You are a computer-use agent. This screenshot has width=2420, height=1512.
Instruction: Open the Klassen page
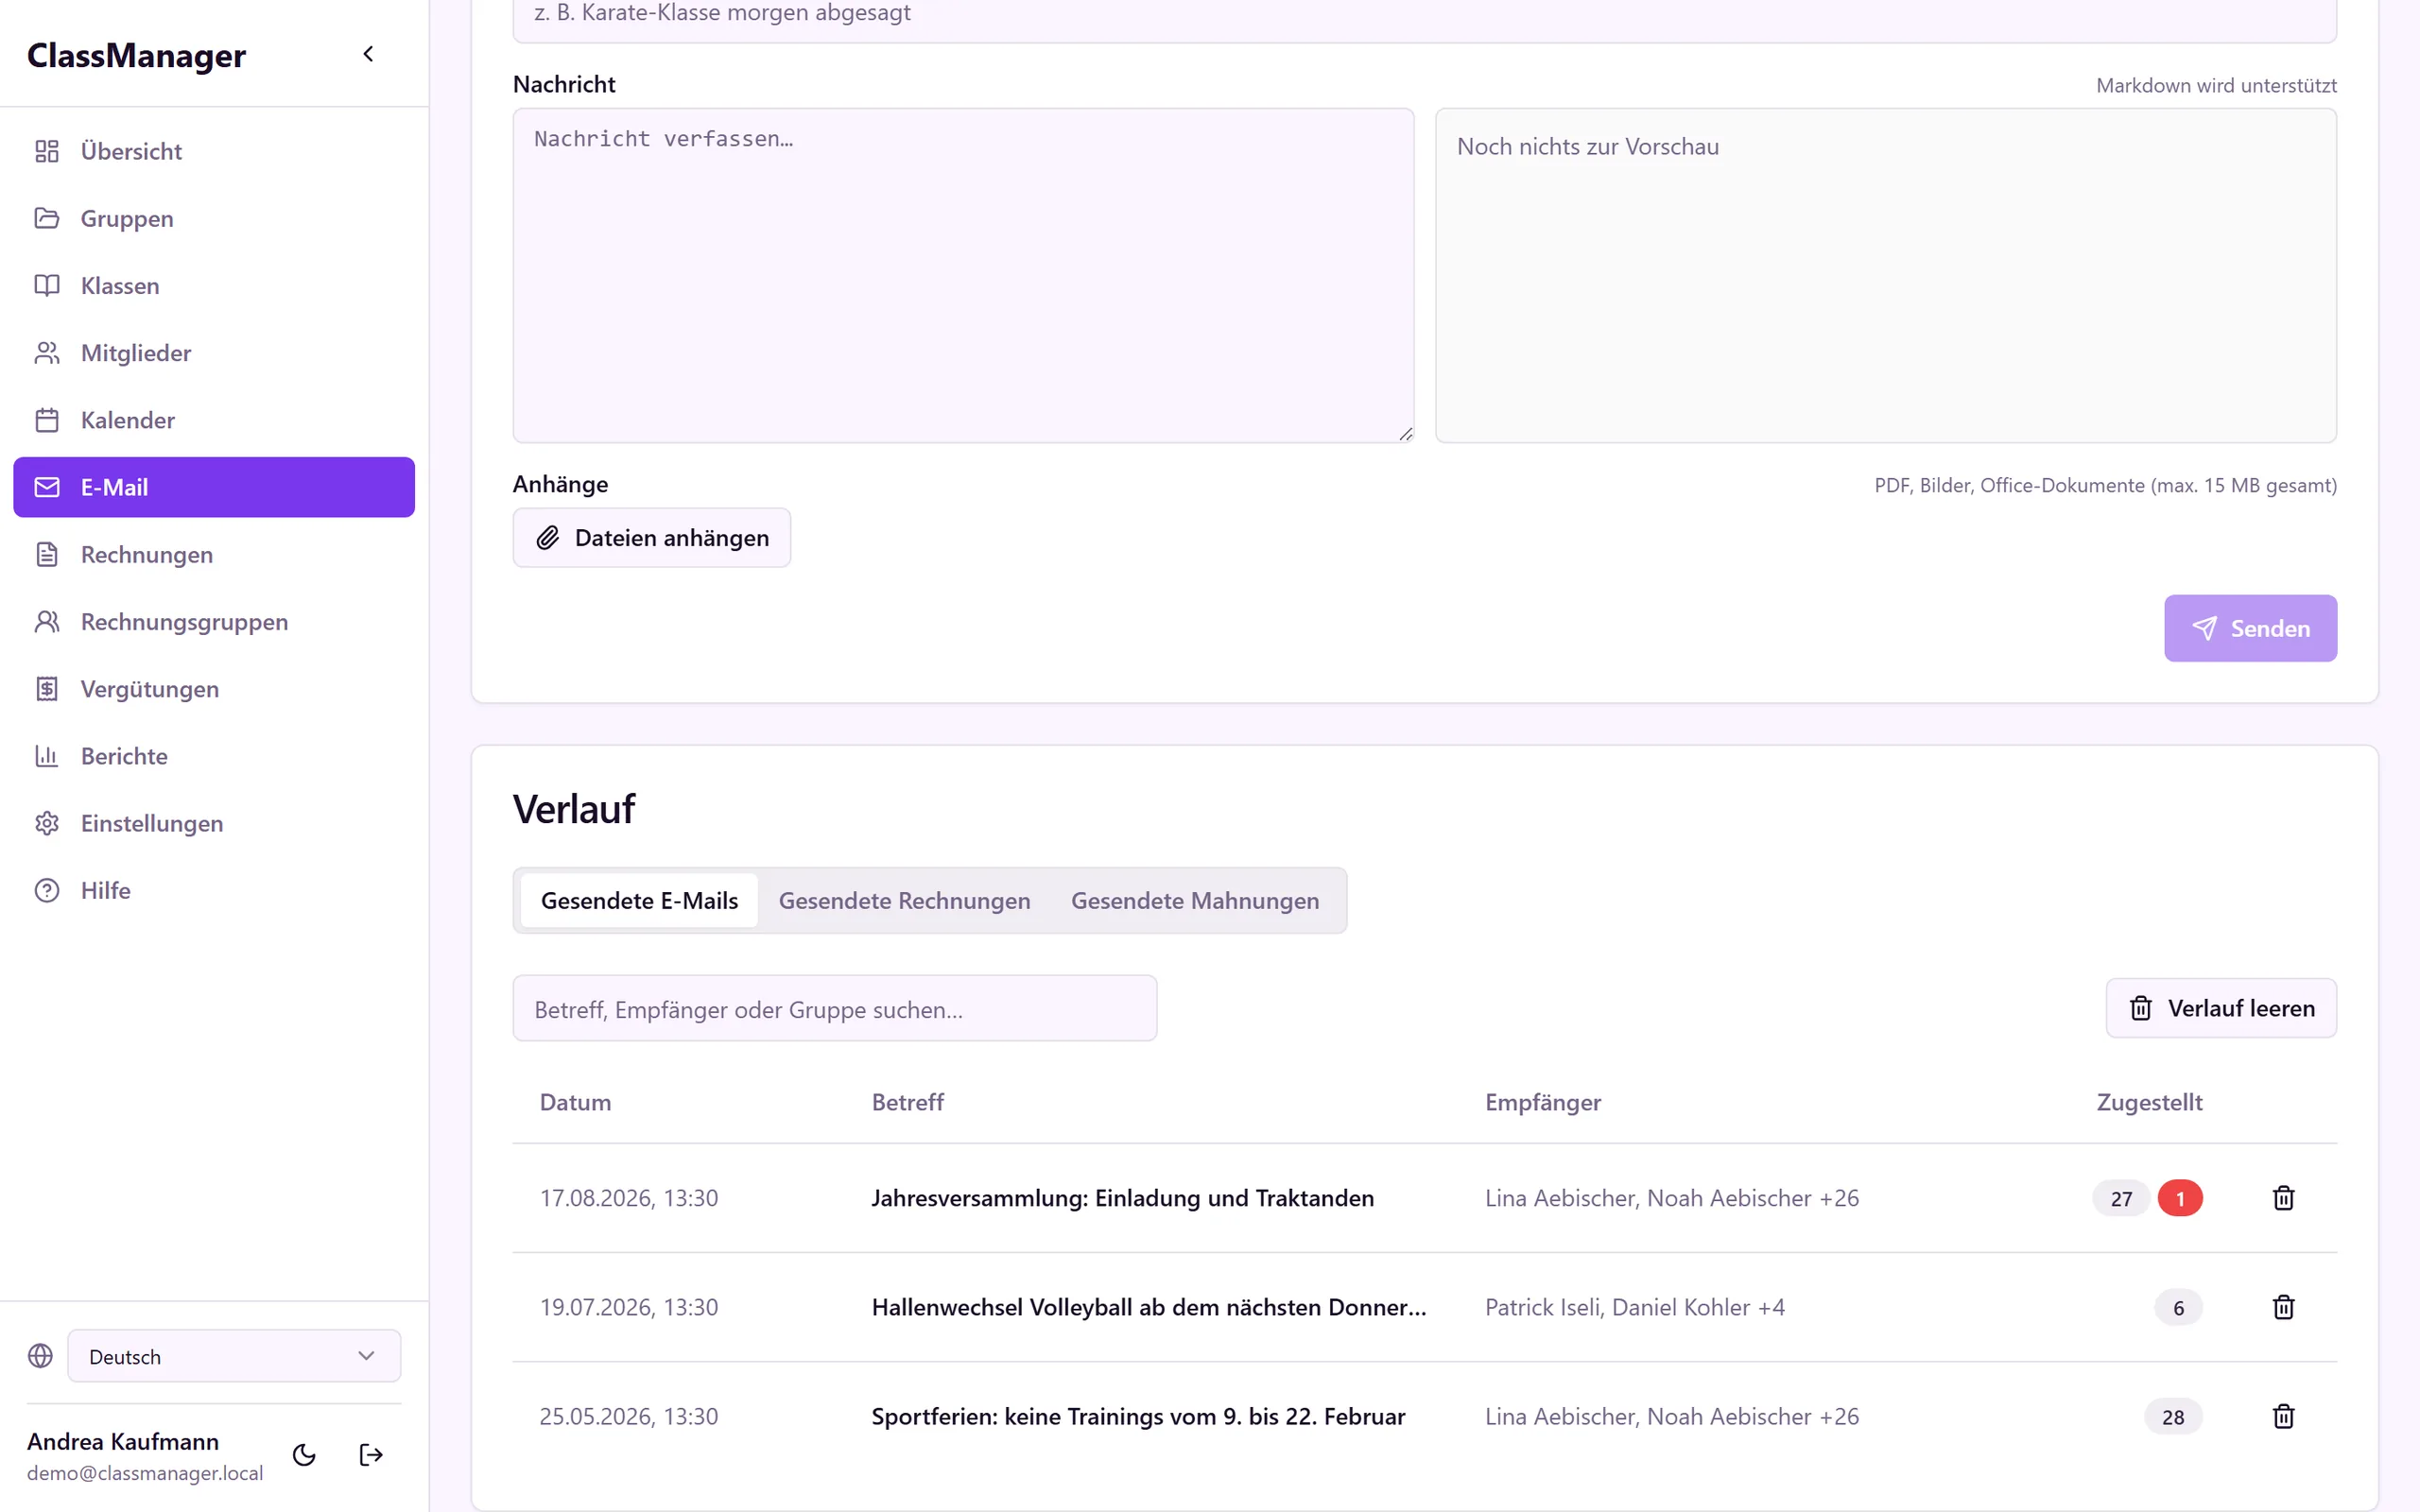click(x=214, y=285)
